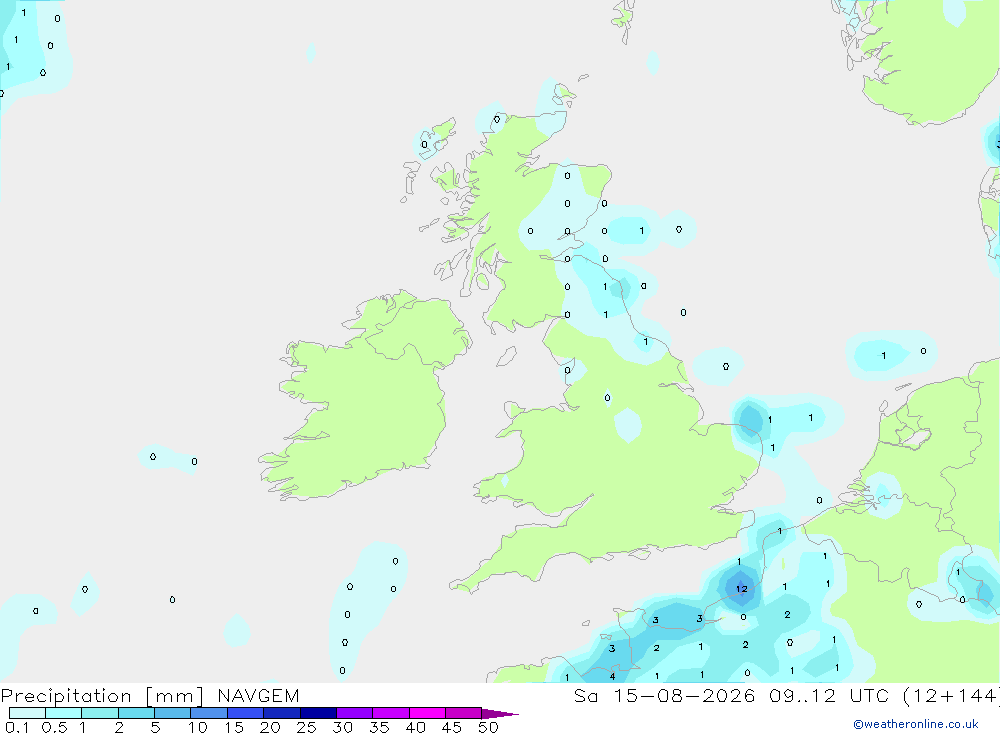Click the legend label "50"
Viewport: 1000px width, 733px height.
coord(489,727)
